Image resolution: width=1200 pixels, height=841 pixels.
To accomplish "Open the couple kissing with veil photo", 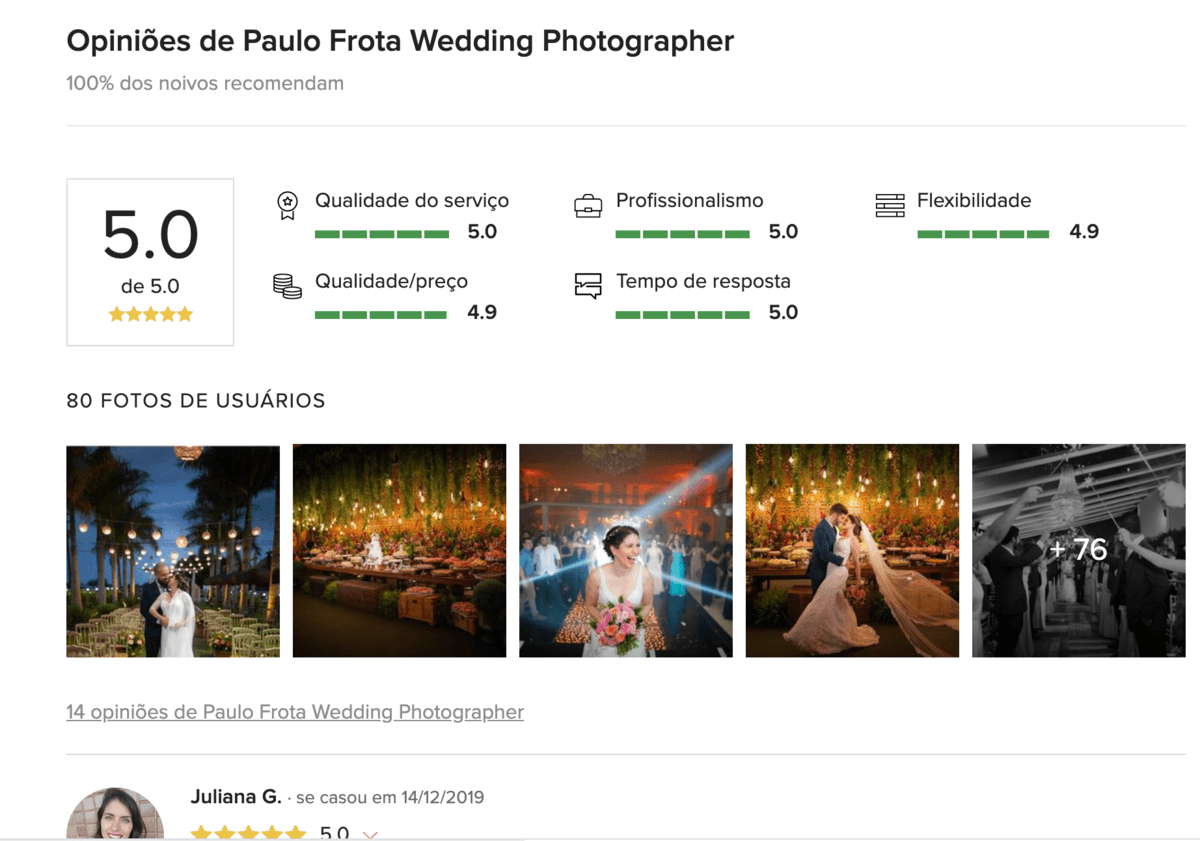I will click(x=852, y=551).
